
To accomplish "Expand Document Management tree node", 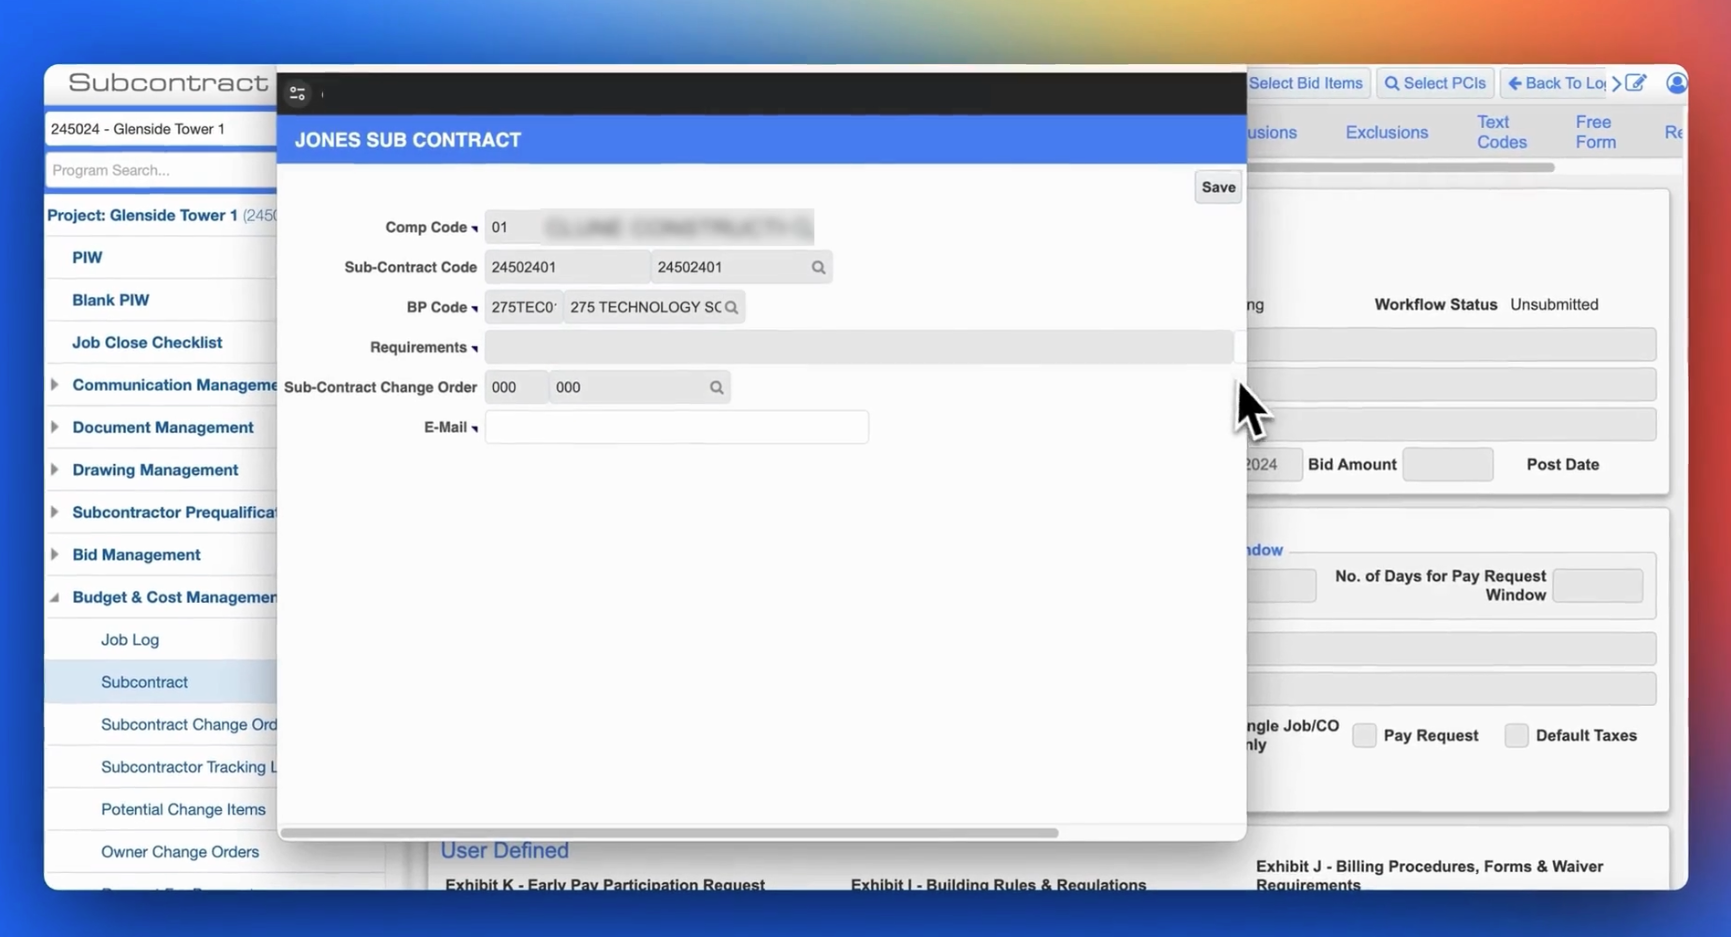I will point(54,427).
